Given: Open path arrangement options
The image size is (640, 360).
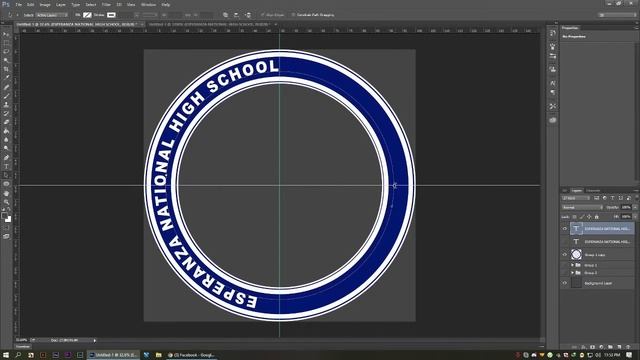Looking at the screenshot, I should click(x=248, y=15).
